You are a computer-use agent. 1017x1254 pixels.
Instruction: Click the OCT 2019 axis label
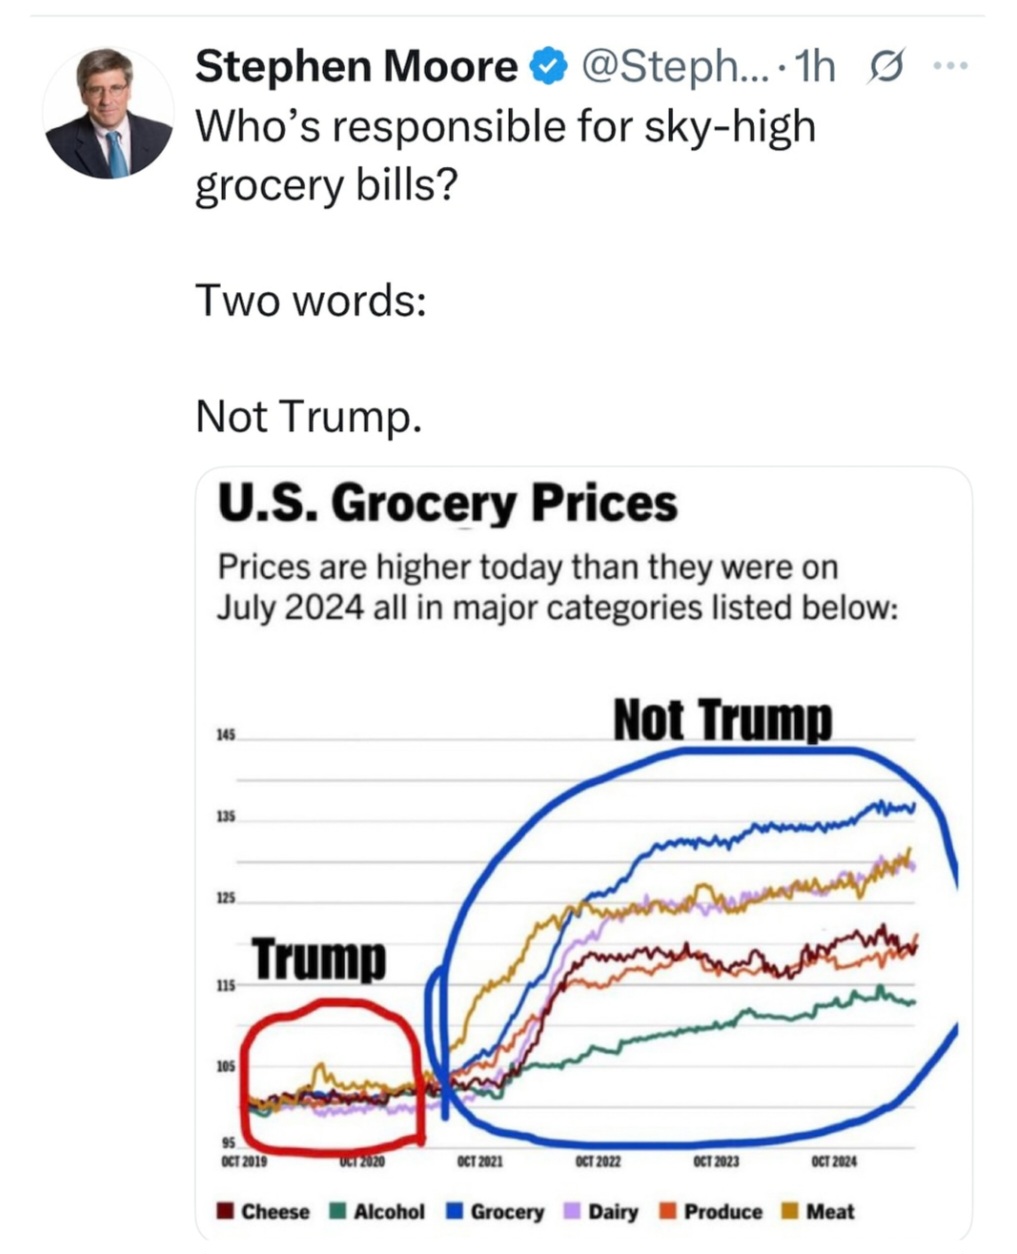click(x=244, y=1162)
